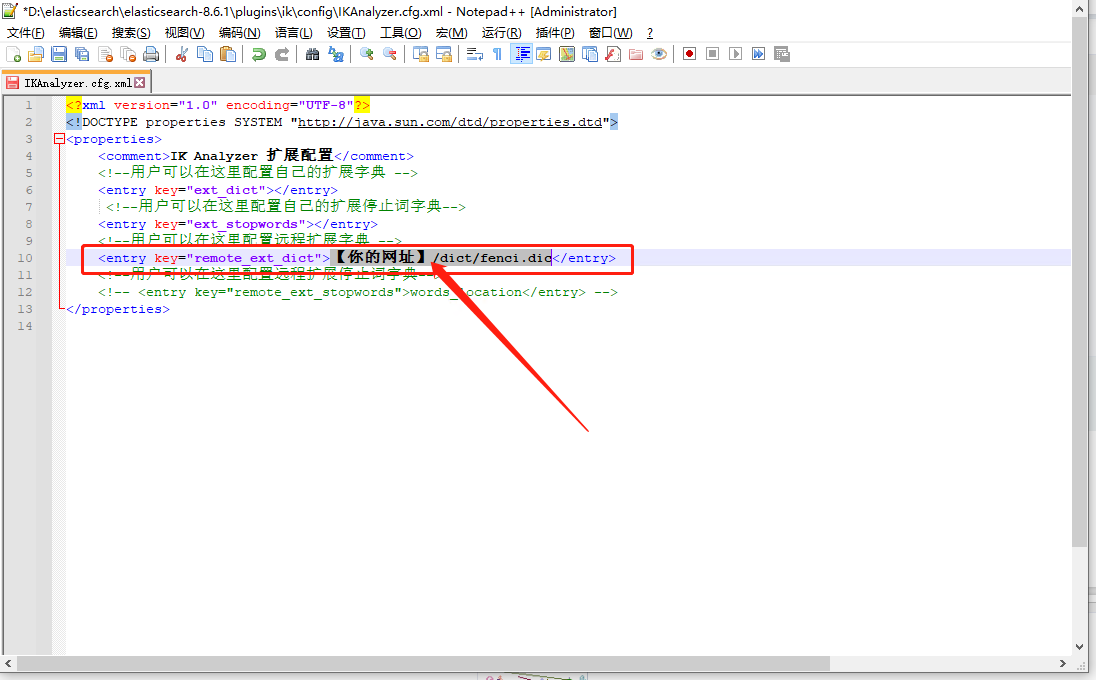Screen dimensions: 1096x680
Task: Toggle file monitoring eye icon
Action: (x=658, y=55)
